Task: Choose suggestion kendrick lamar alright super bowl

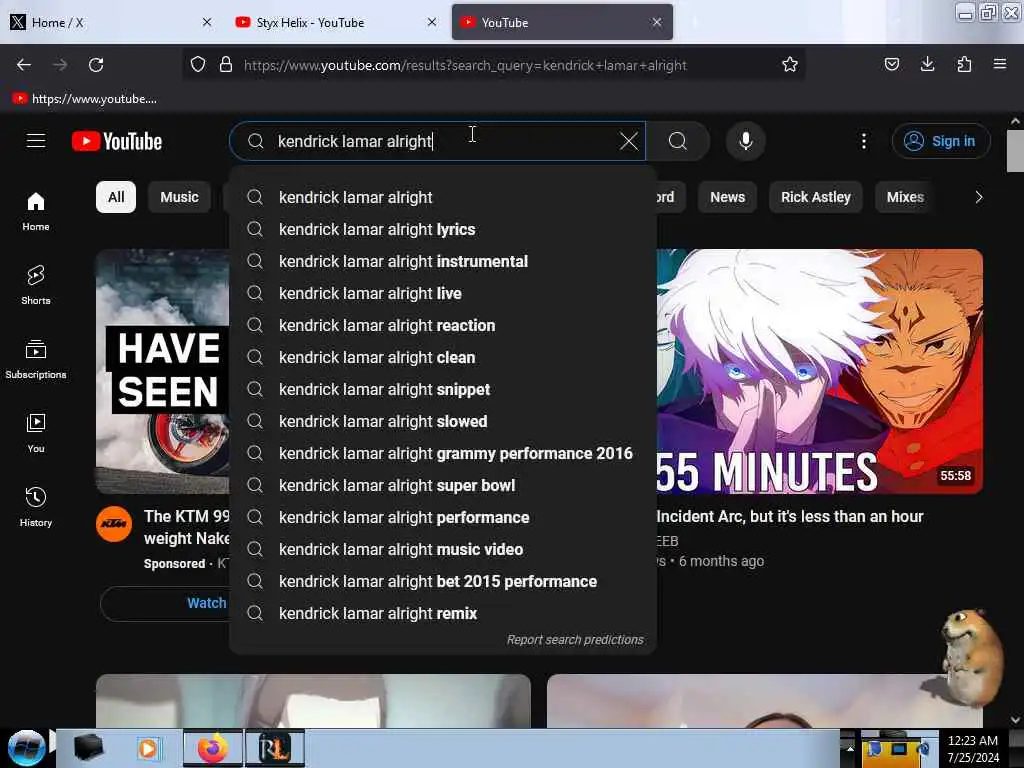Action: 443,485
